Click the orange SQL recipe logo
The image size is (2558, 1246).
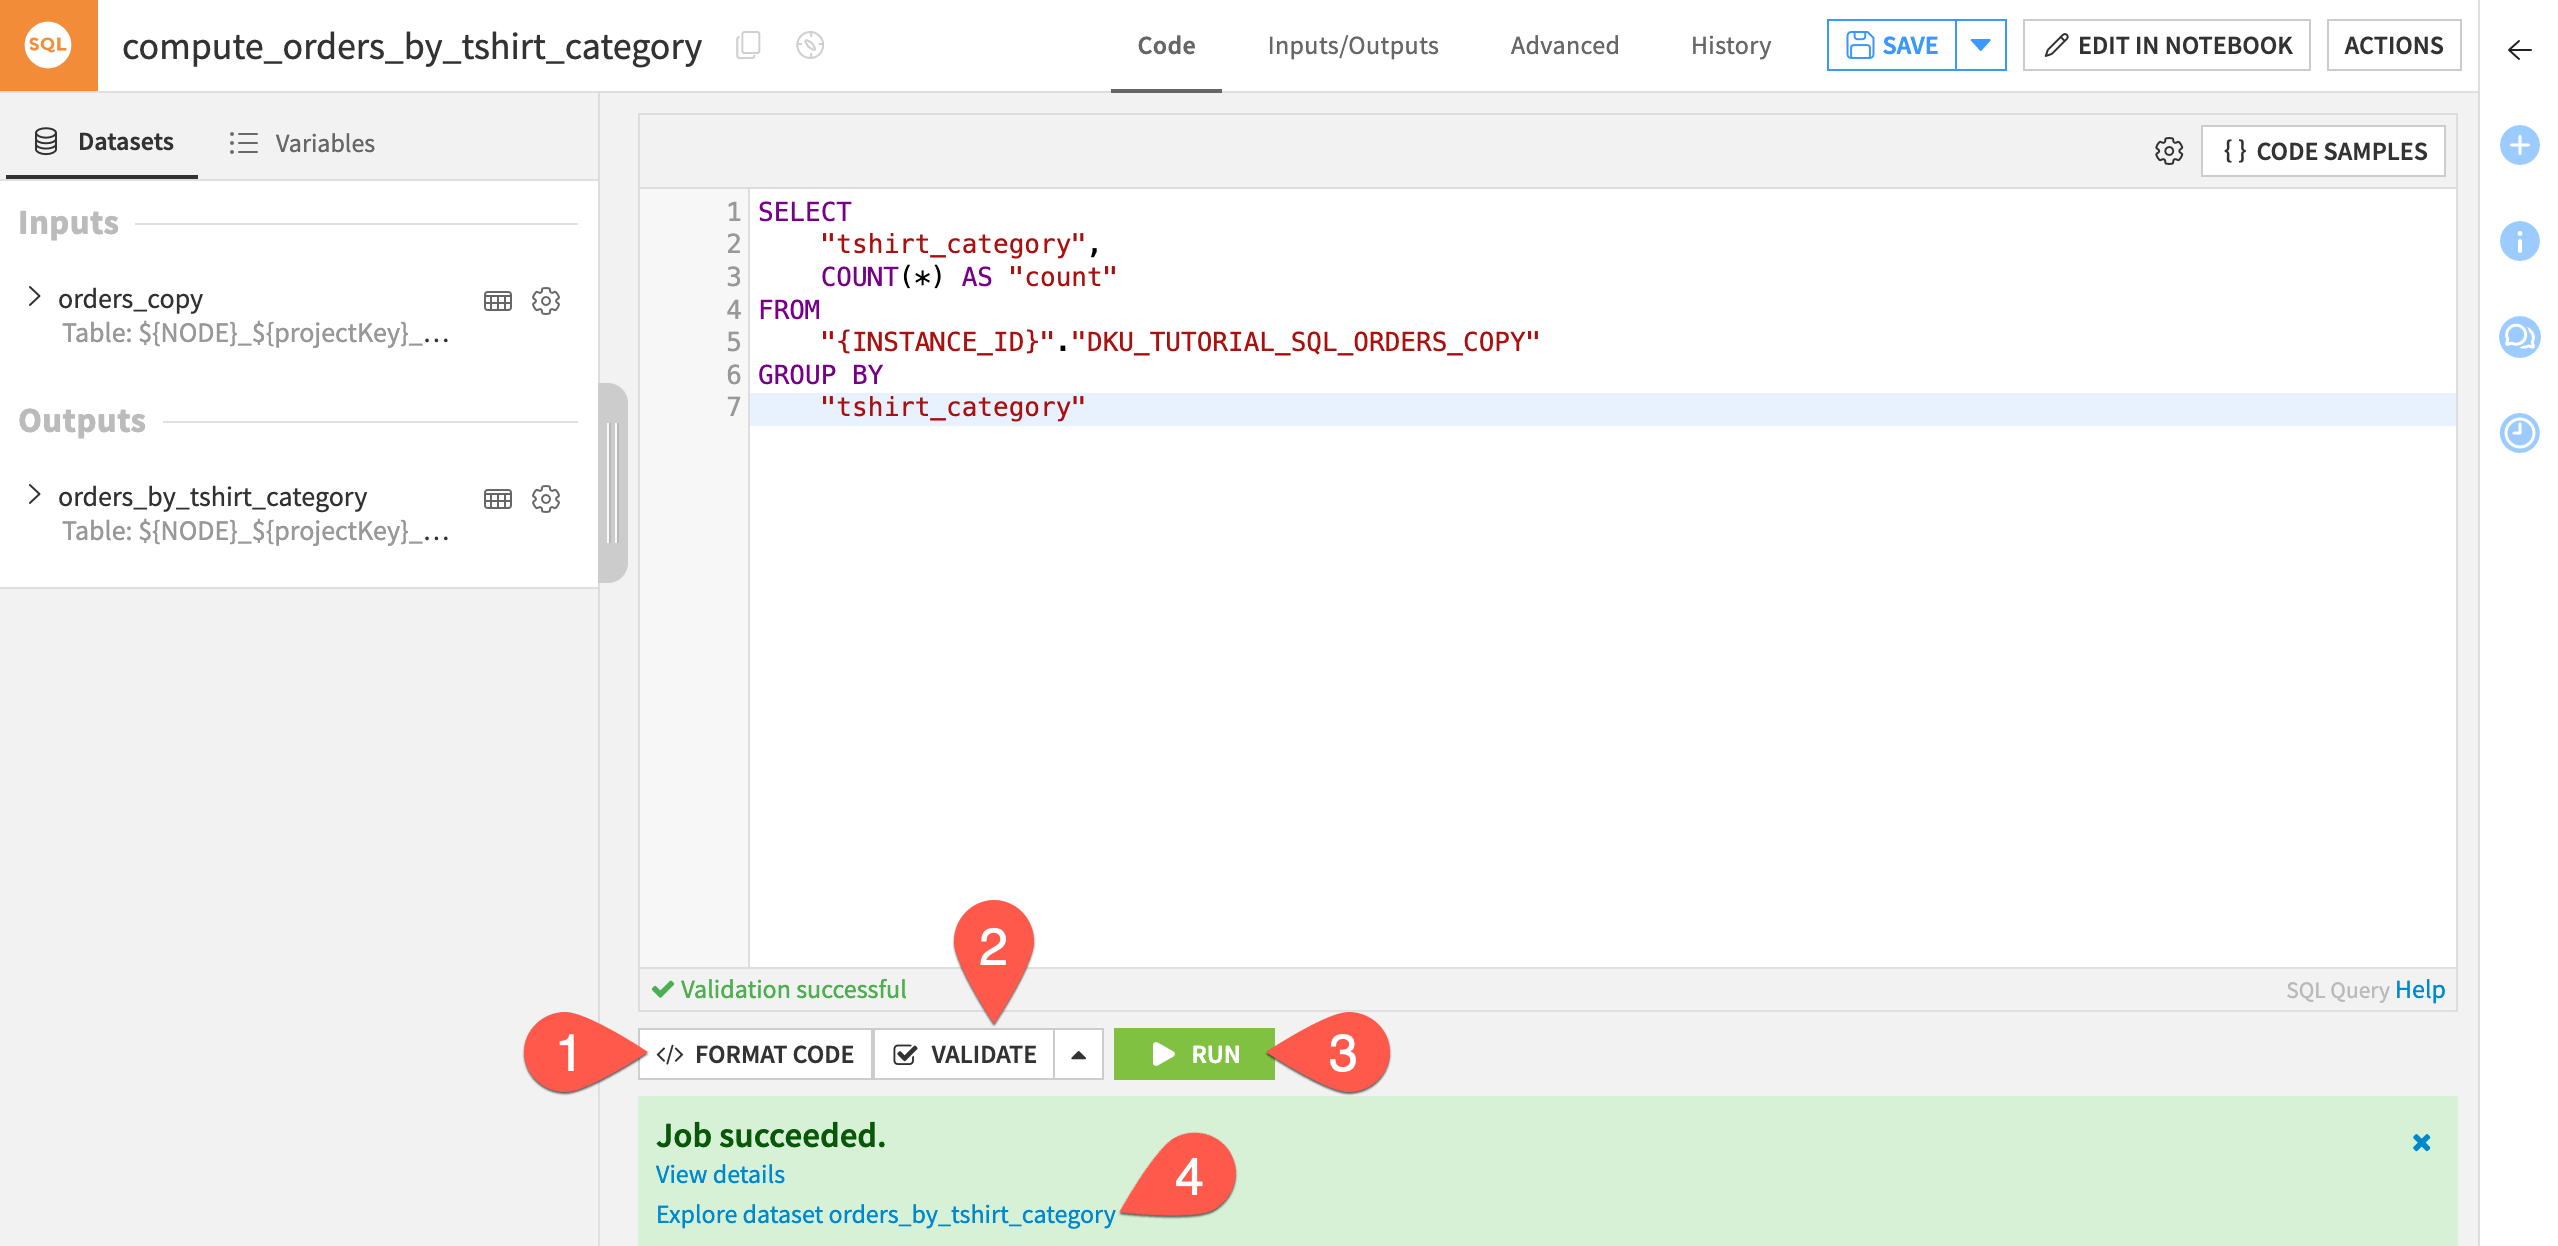47,45
